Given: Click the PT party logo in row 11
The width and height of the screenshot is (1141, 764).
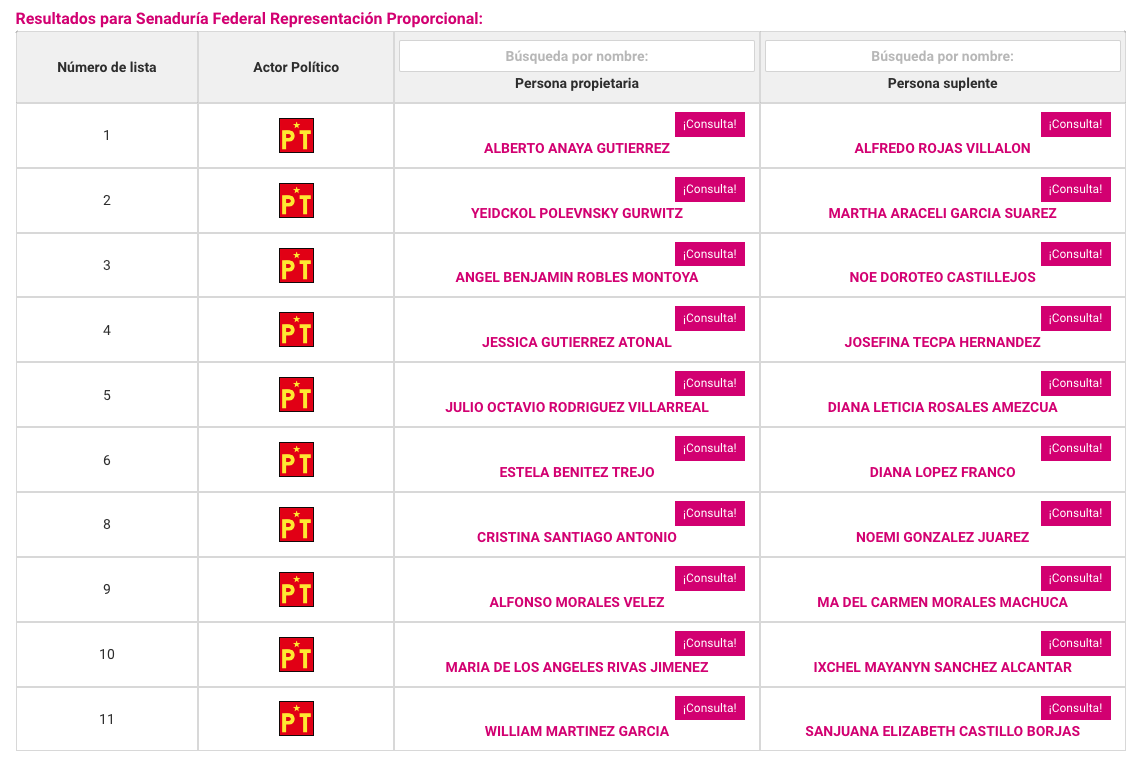Looking at the screenshot, I should pos(296,719).
